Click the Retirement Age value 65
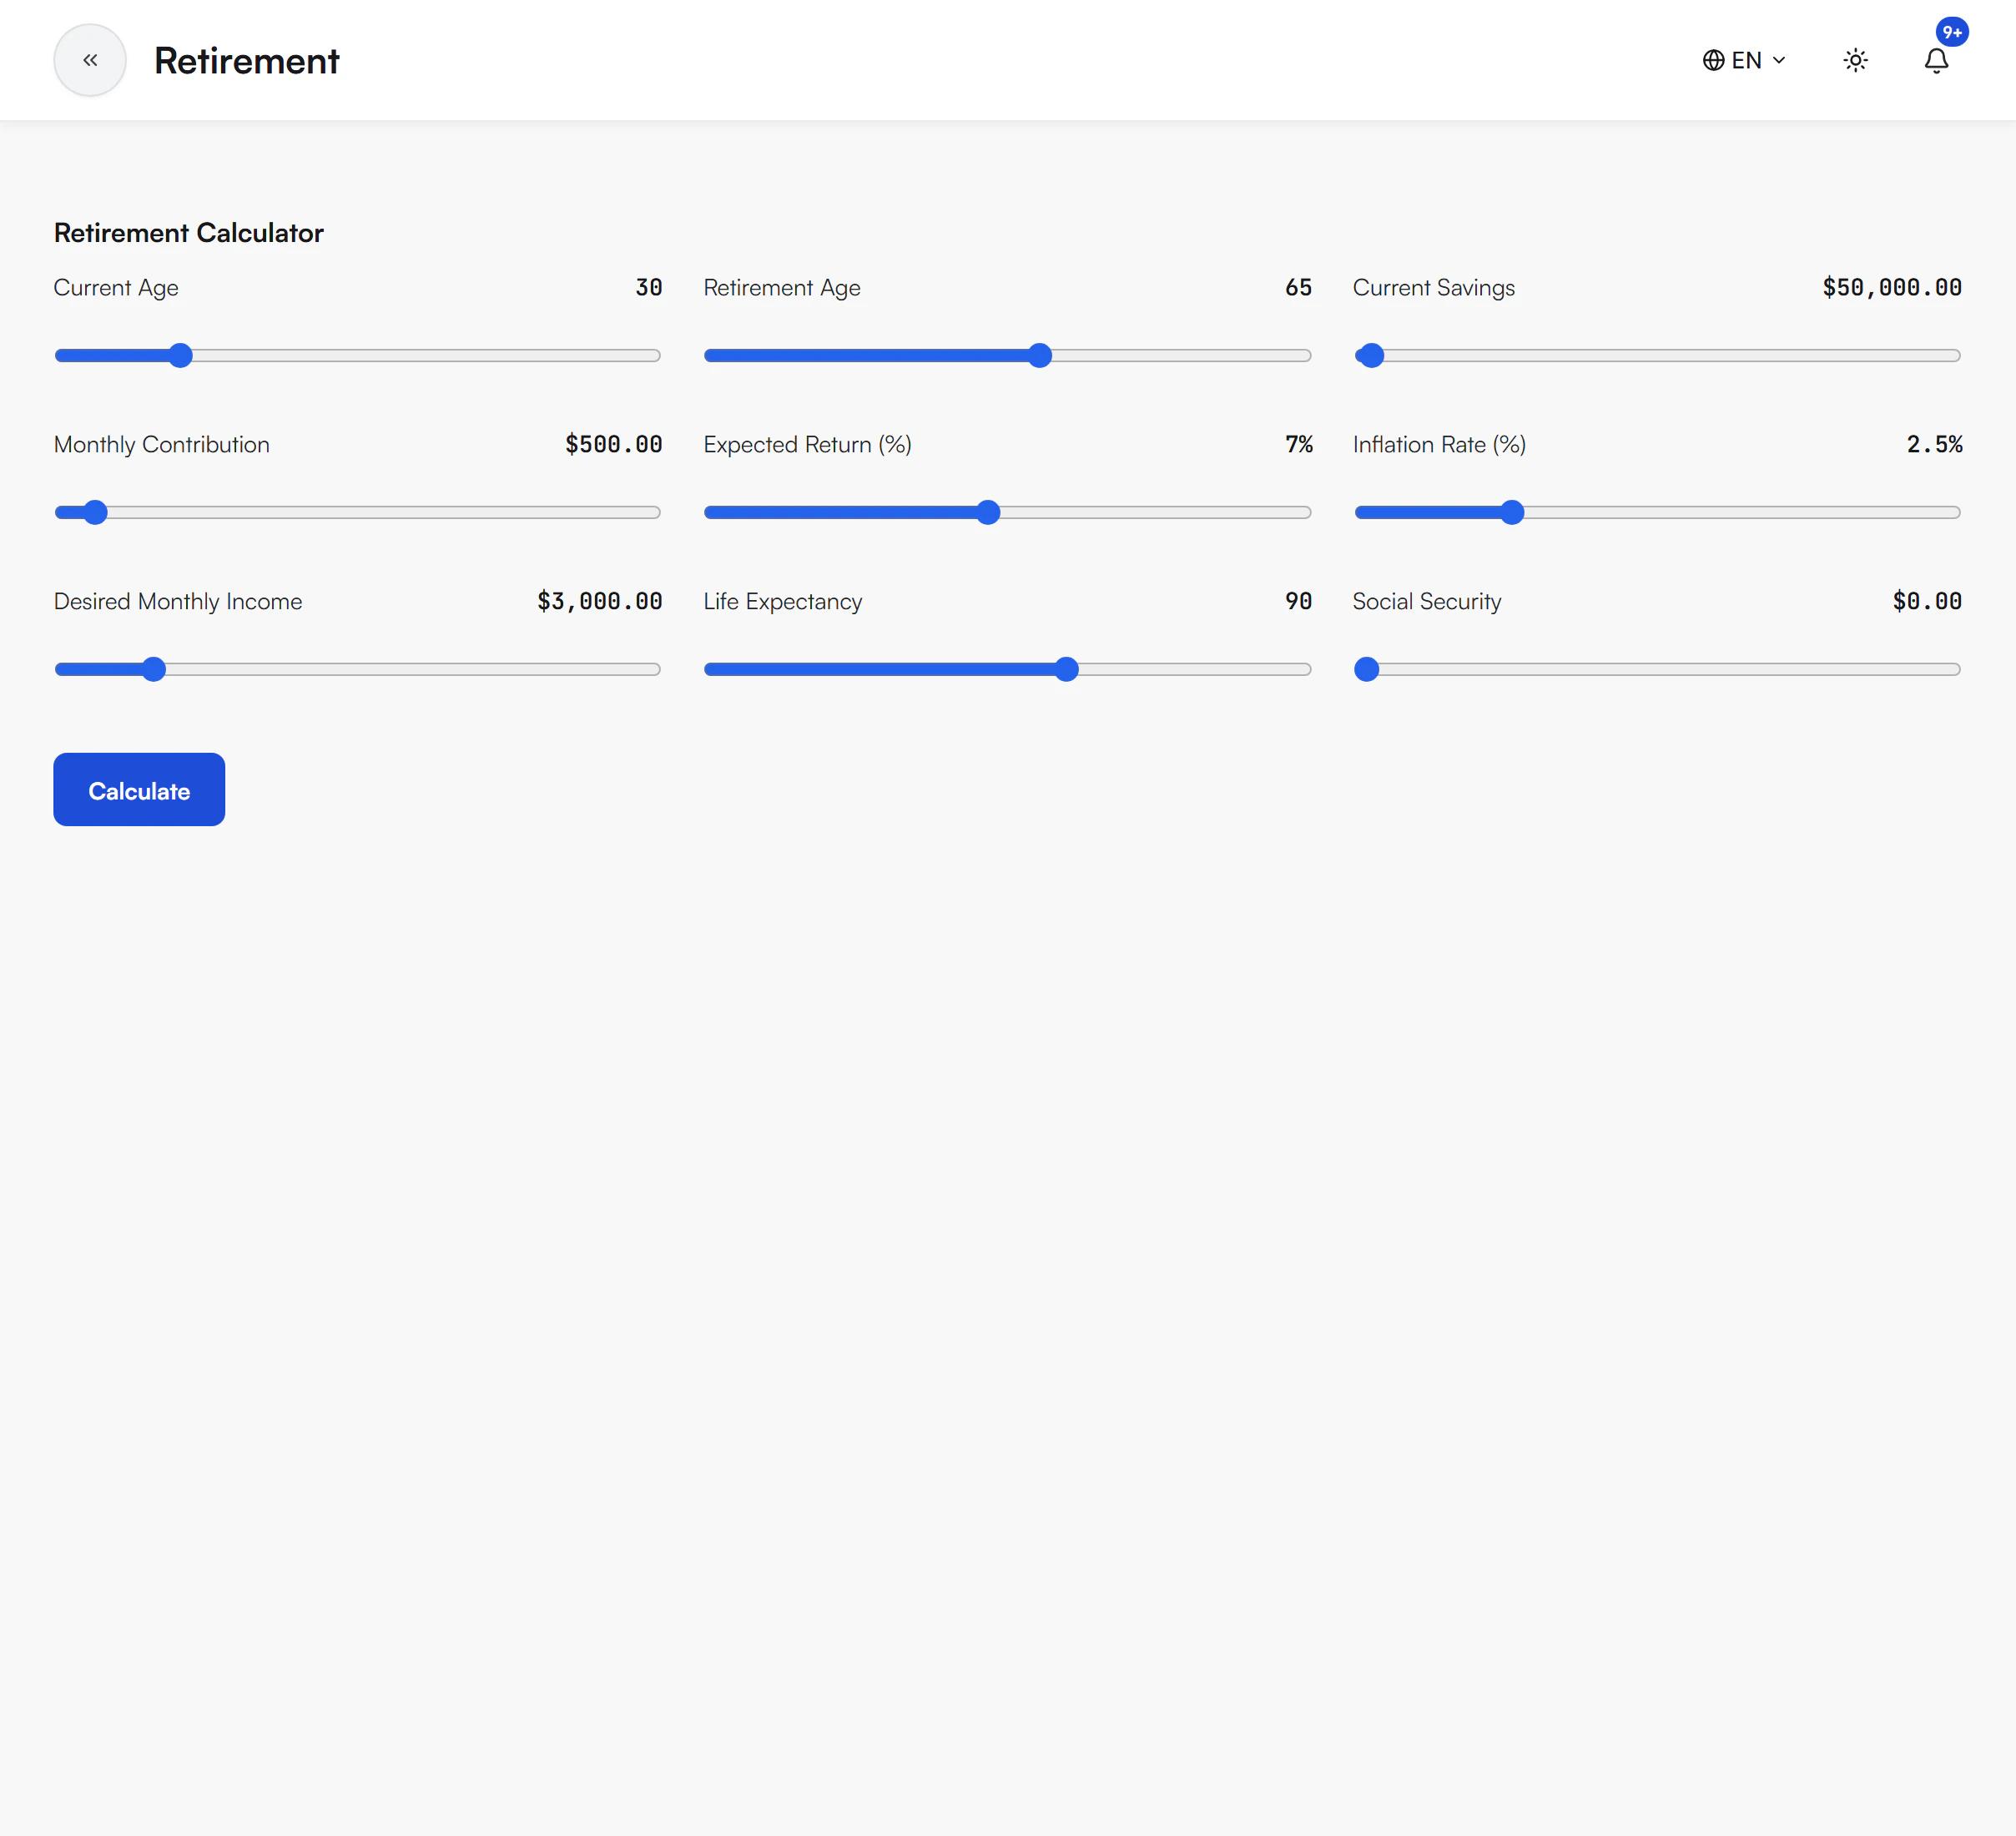This screenshot has width=2016, height=1836. pos(1298,288)
